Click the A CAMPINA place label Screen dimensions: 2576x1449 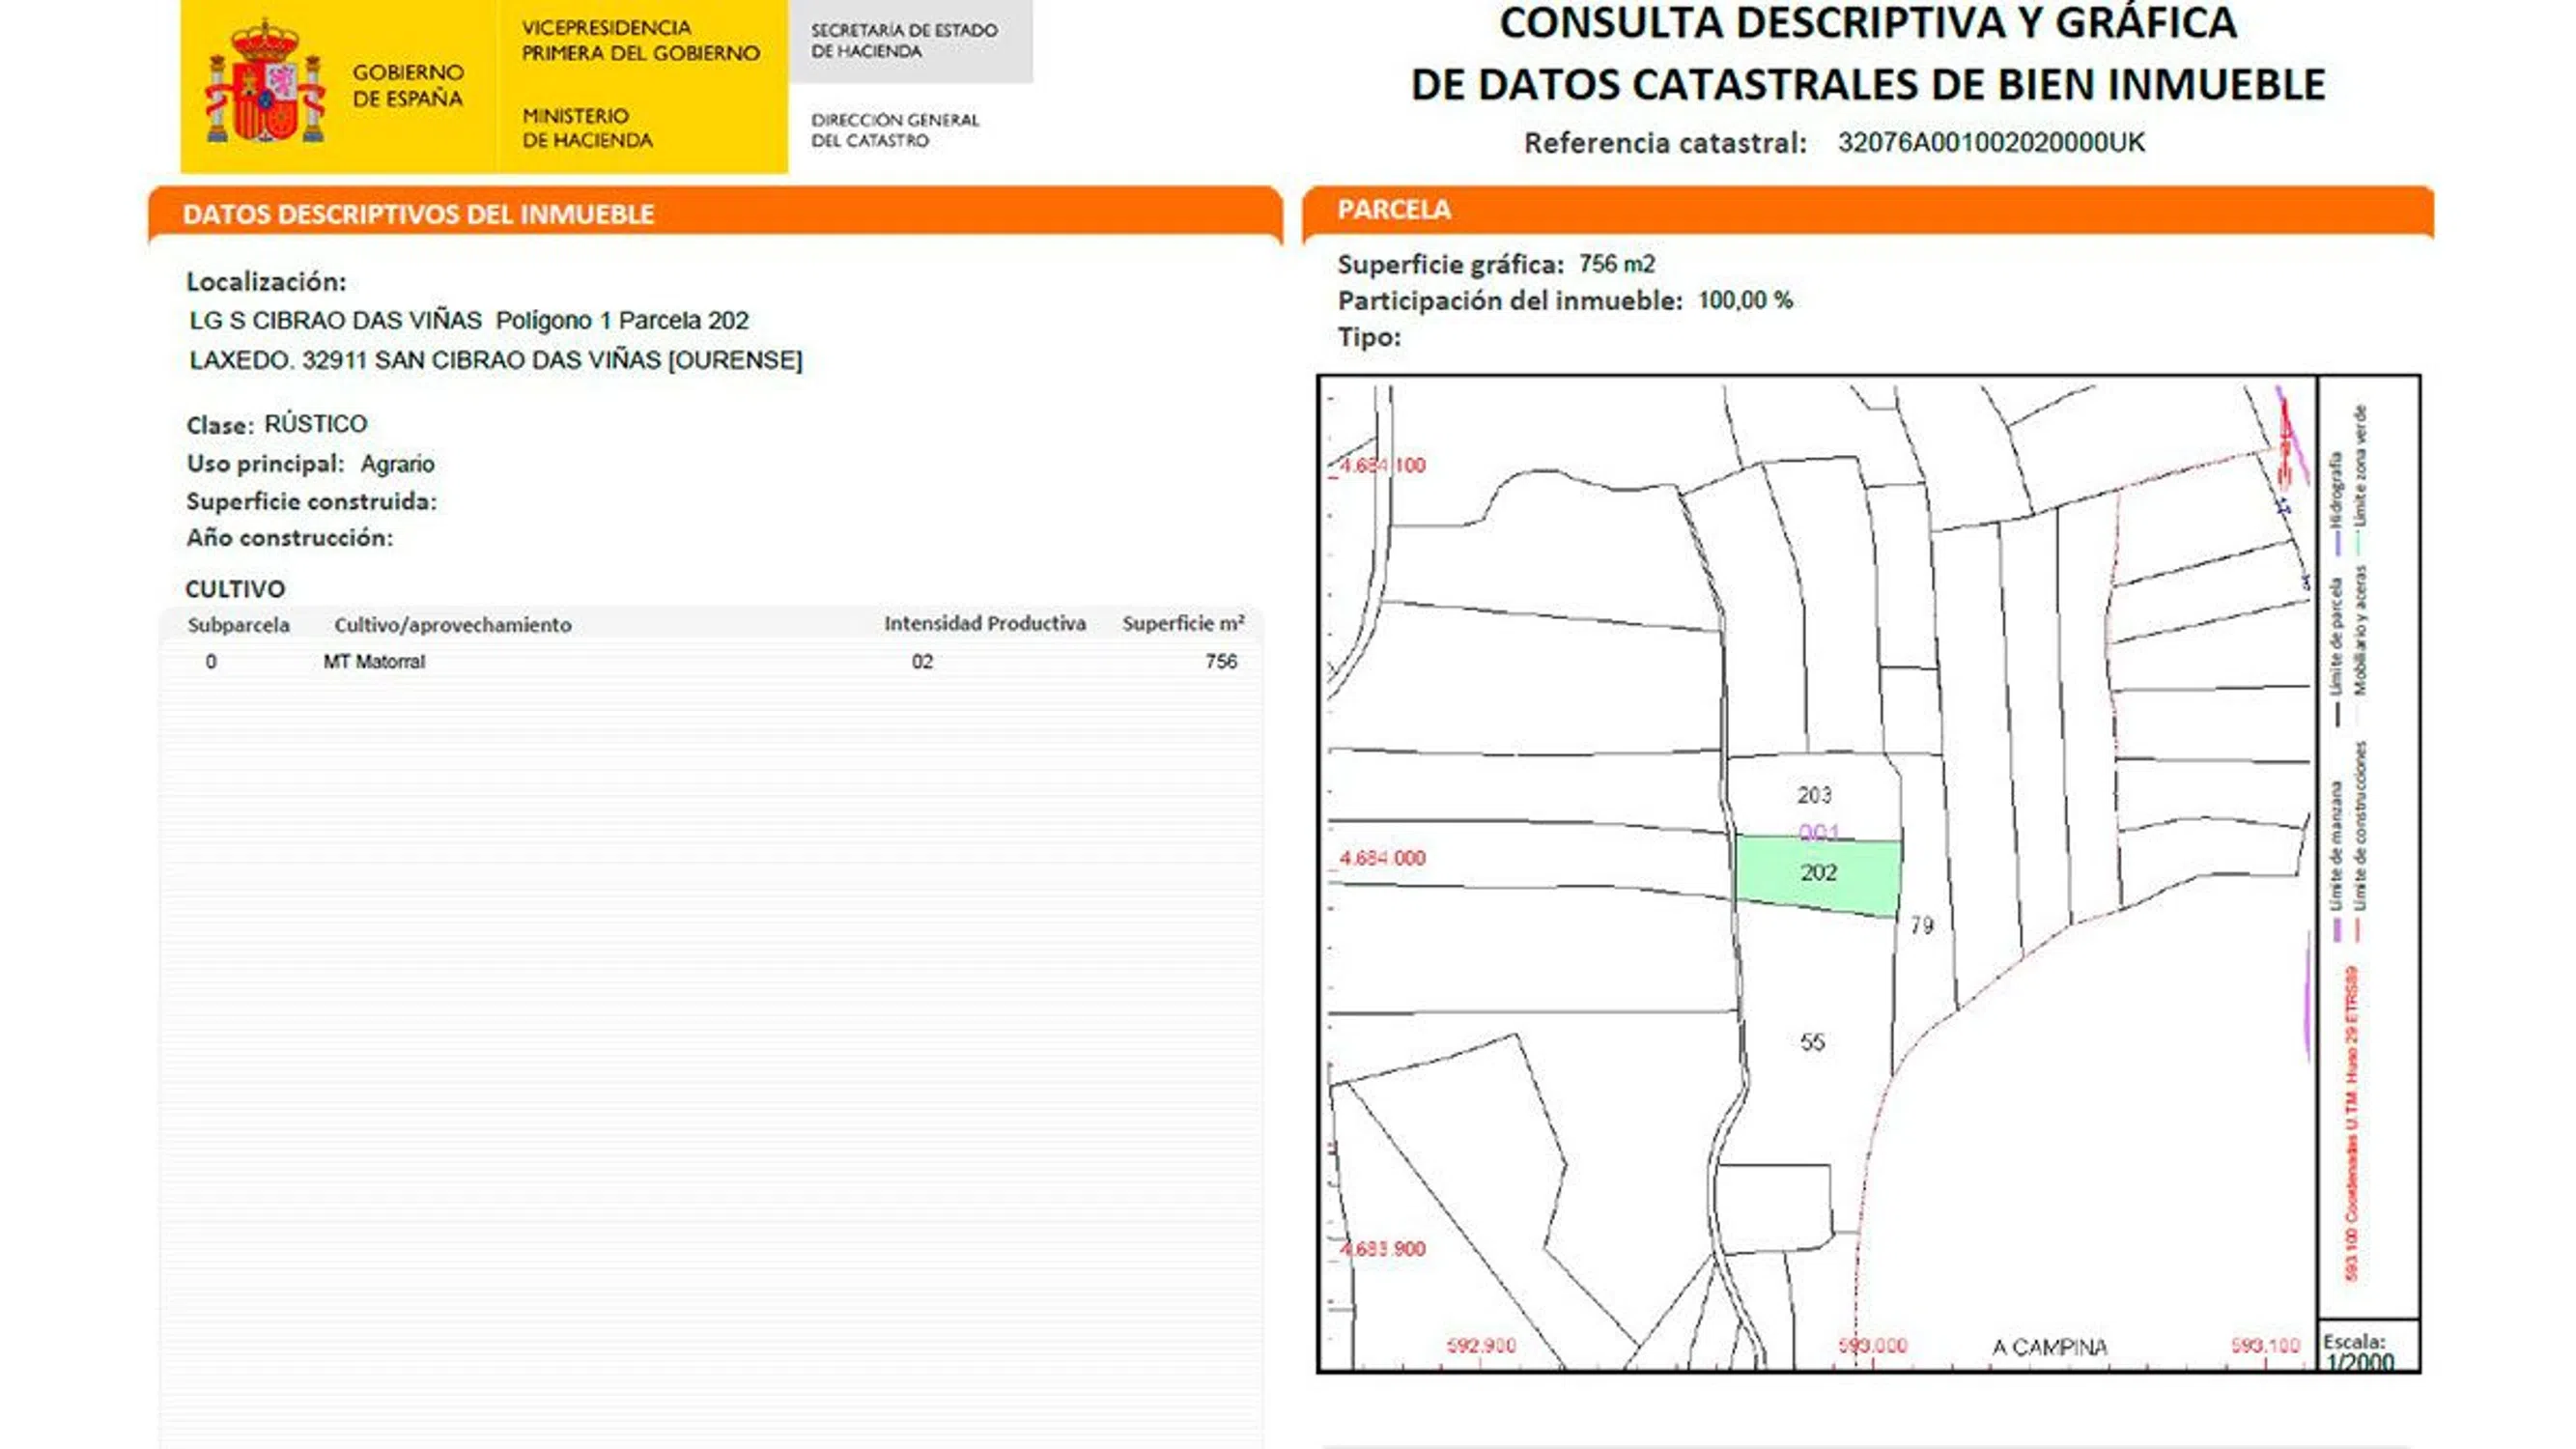click(x=2049, y=1347)
